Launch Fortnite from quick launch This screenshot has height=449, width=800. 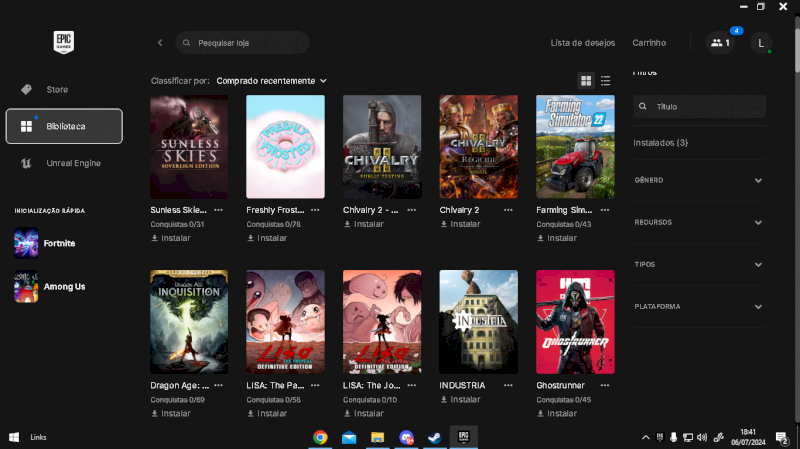46,243
